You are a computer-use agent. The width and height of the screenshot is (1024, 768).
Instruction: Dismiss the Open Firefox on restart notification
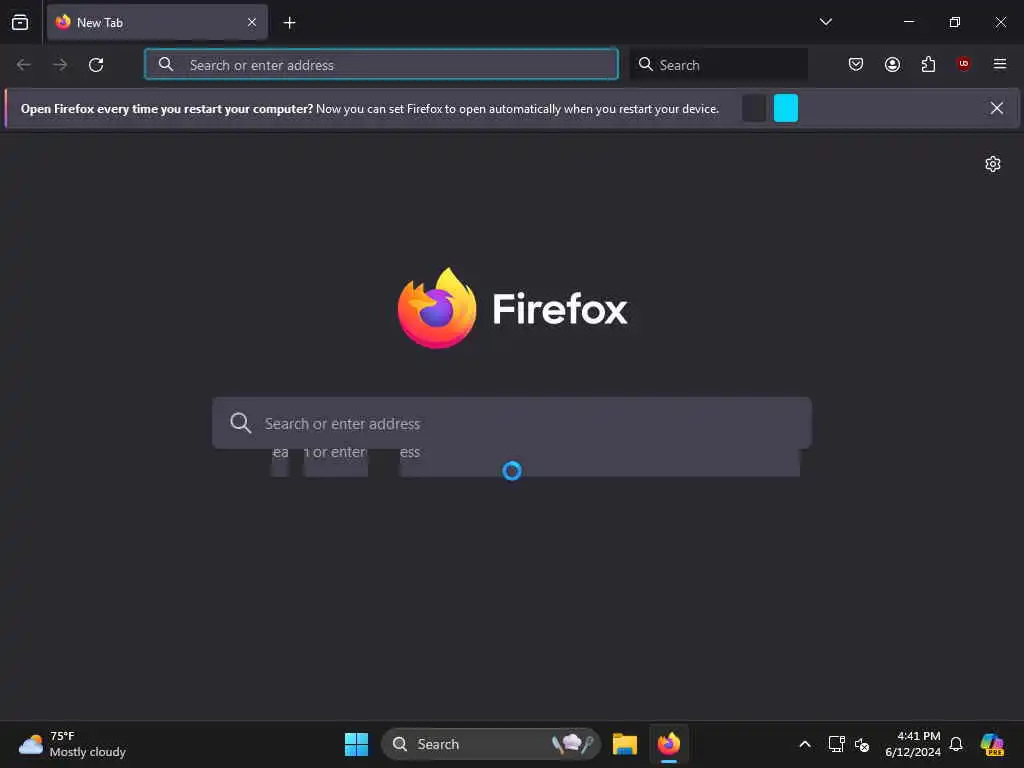click(x=997, y=108)
